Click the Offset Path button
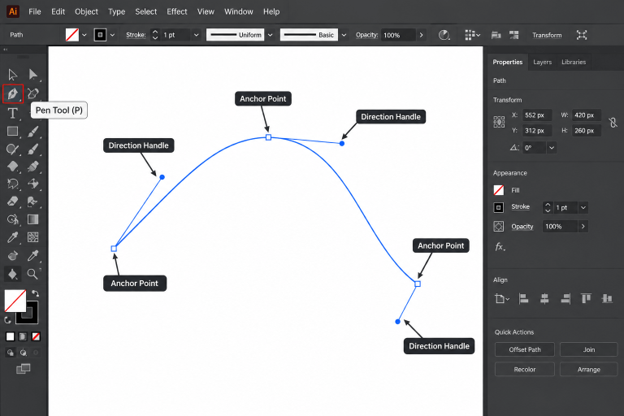The height and width of the screenshot is (416, 624). point(525,350)
